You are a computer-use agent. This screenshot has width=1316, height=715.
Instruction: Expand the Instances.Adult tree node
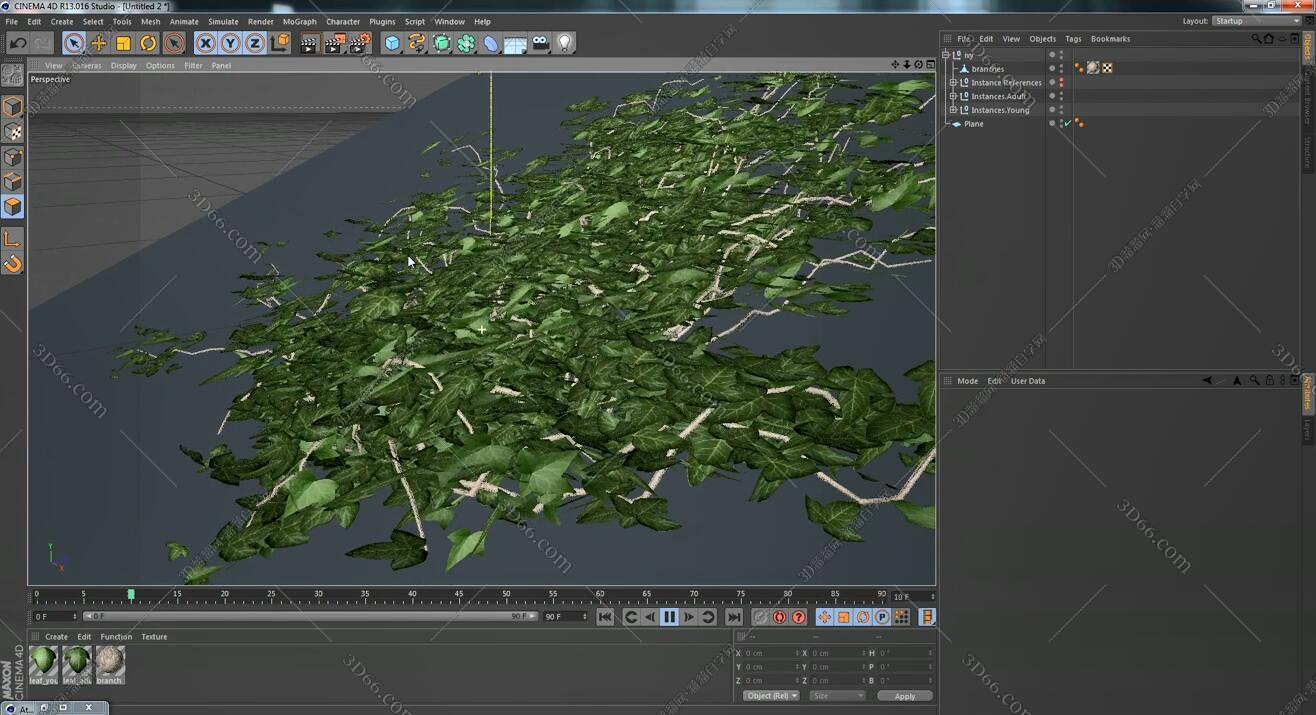pyautogui.click(x=953, y=97)
